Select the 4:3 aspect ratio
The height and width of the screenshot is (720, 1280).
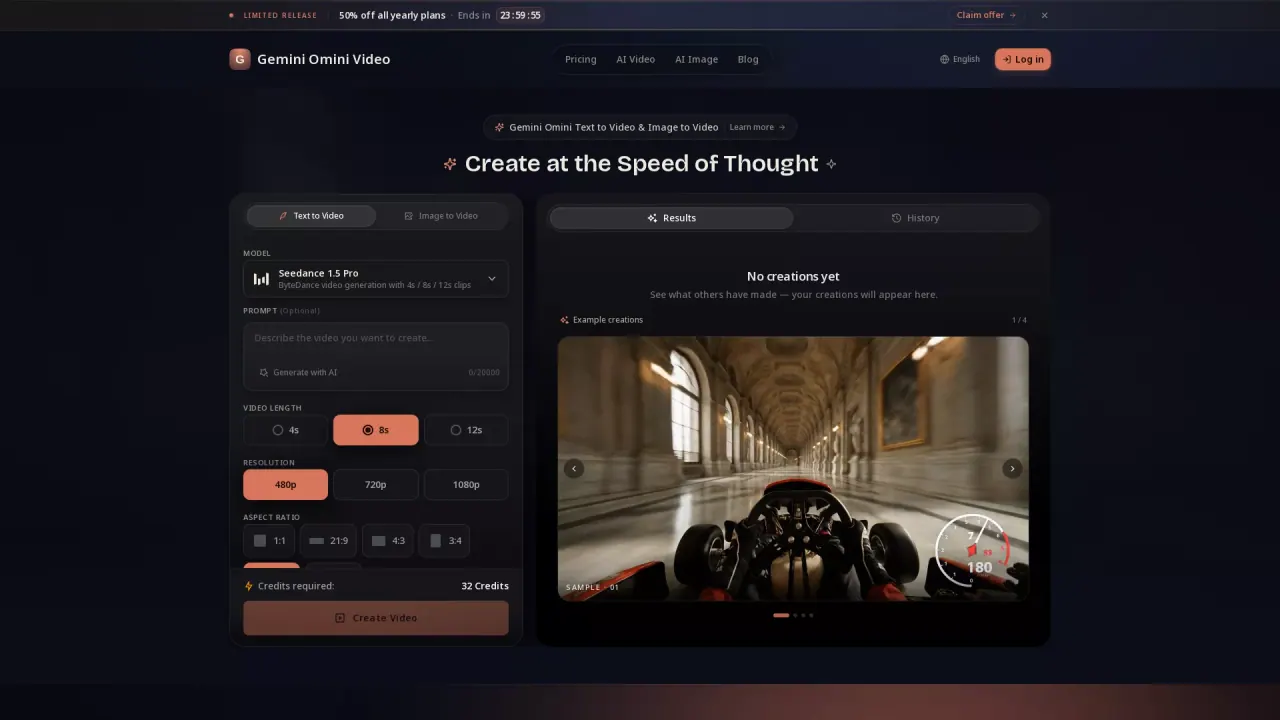pyautogui.click(x=388, y=540)
